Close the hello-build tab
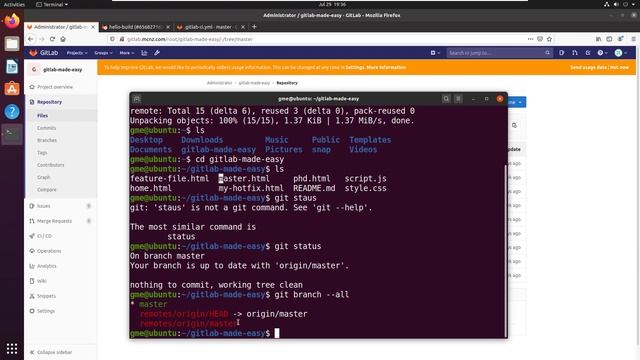640x360 pixels. pyautogui.click(x=168, y=27)
